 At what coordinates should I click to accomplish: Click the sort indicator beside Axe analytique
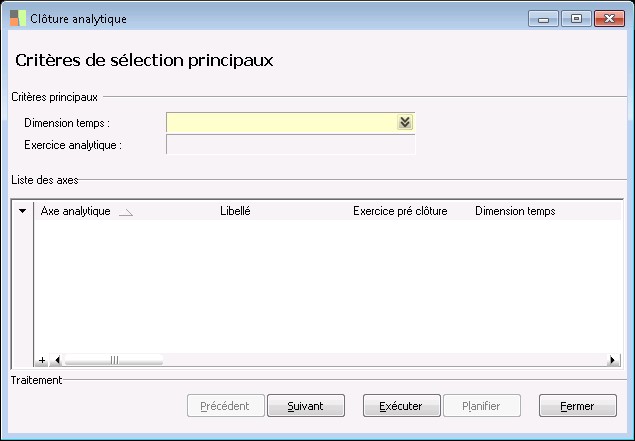coord(125,213)
